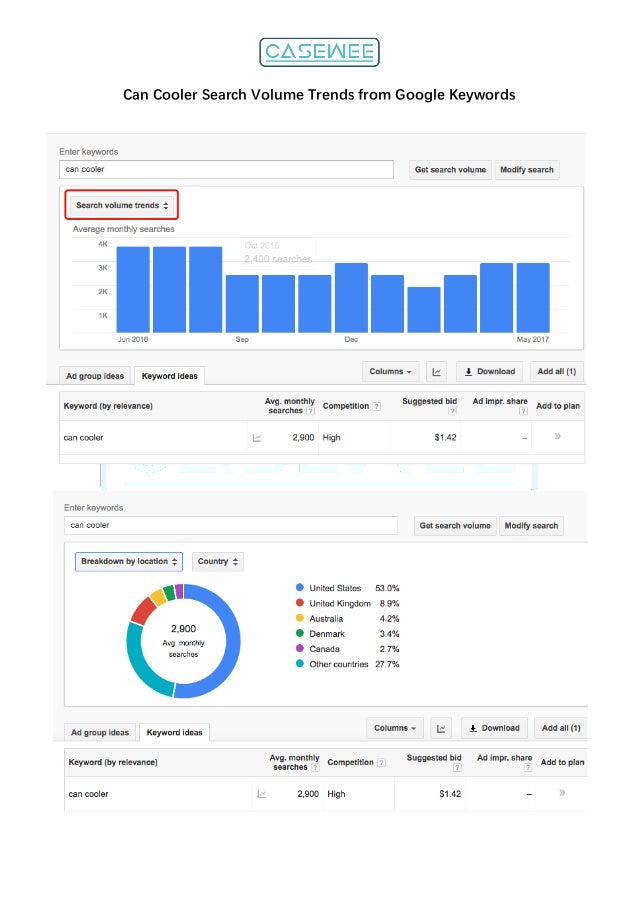Click the Canada purple legend dot

pyautogui.click(x=299, y=648)
